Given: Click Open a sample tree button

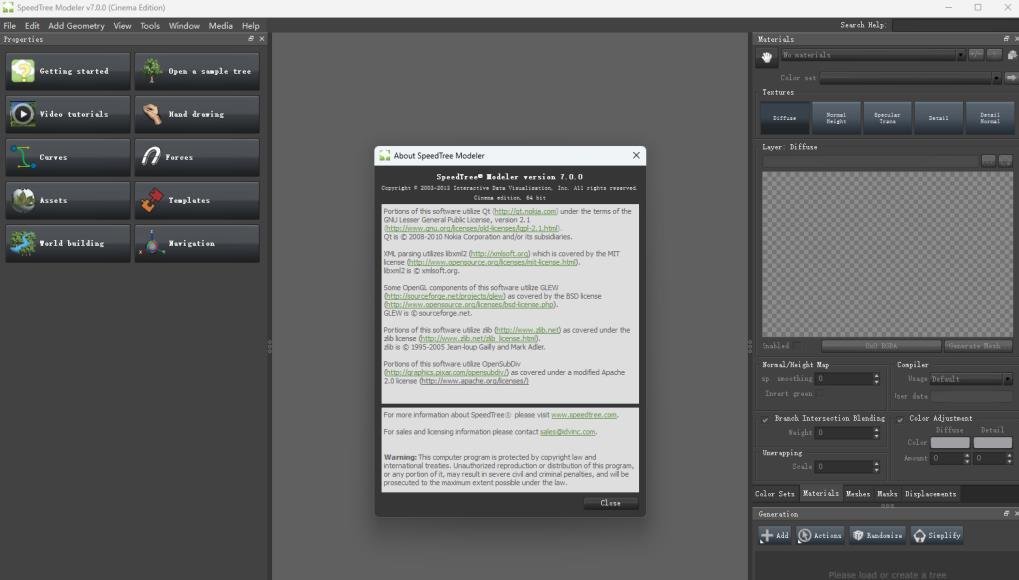Looking at the screenshot, I should (x=197, y=72).
